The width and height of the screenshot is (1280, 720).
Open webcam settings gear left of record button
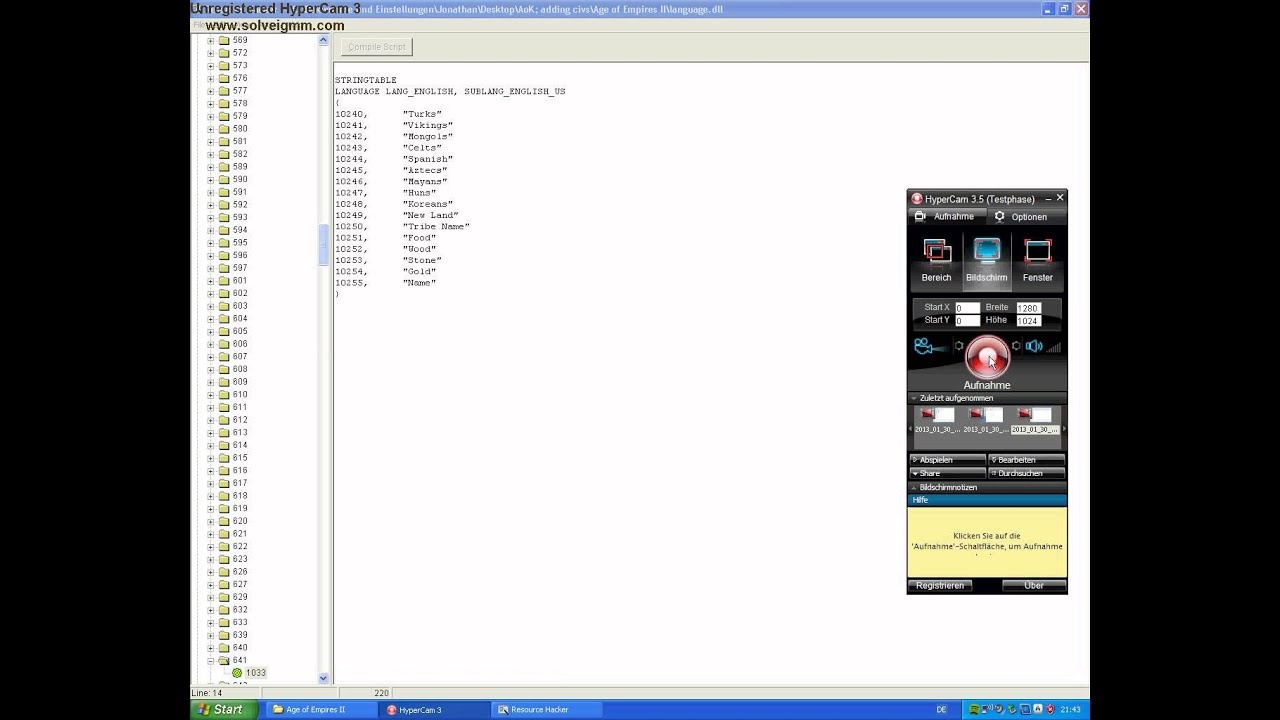click(x=958, y=346)
